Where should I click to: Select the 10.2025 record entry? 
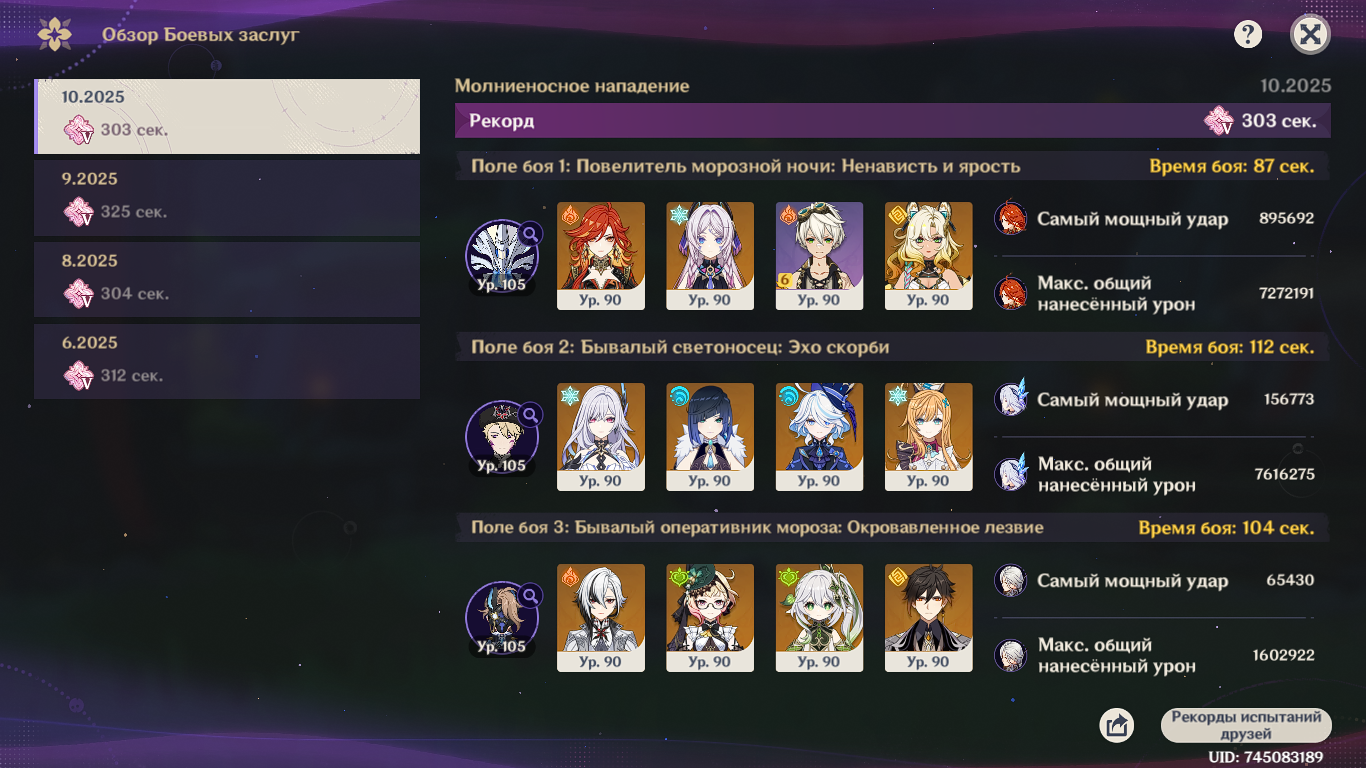tap(227, 116)
